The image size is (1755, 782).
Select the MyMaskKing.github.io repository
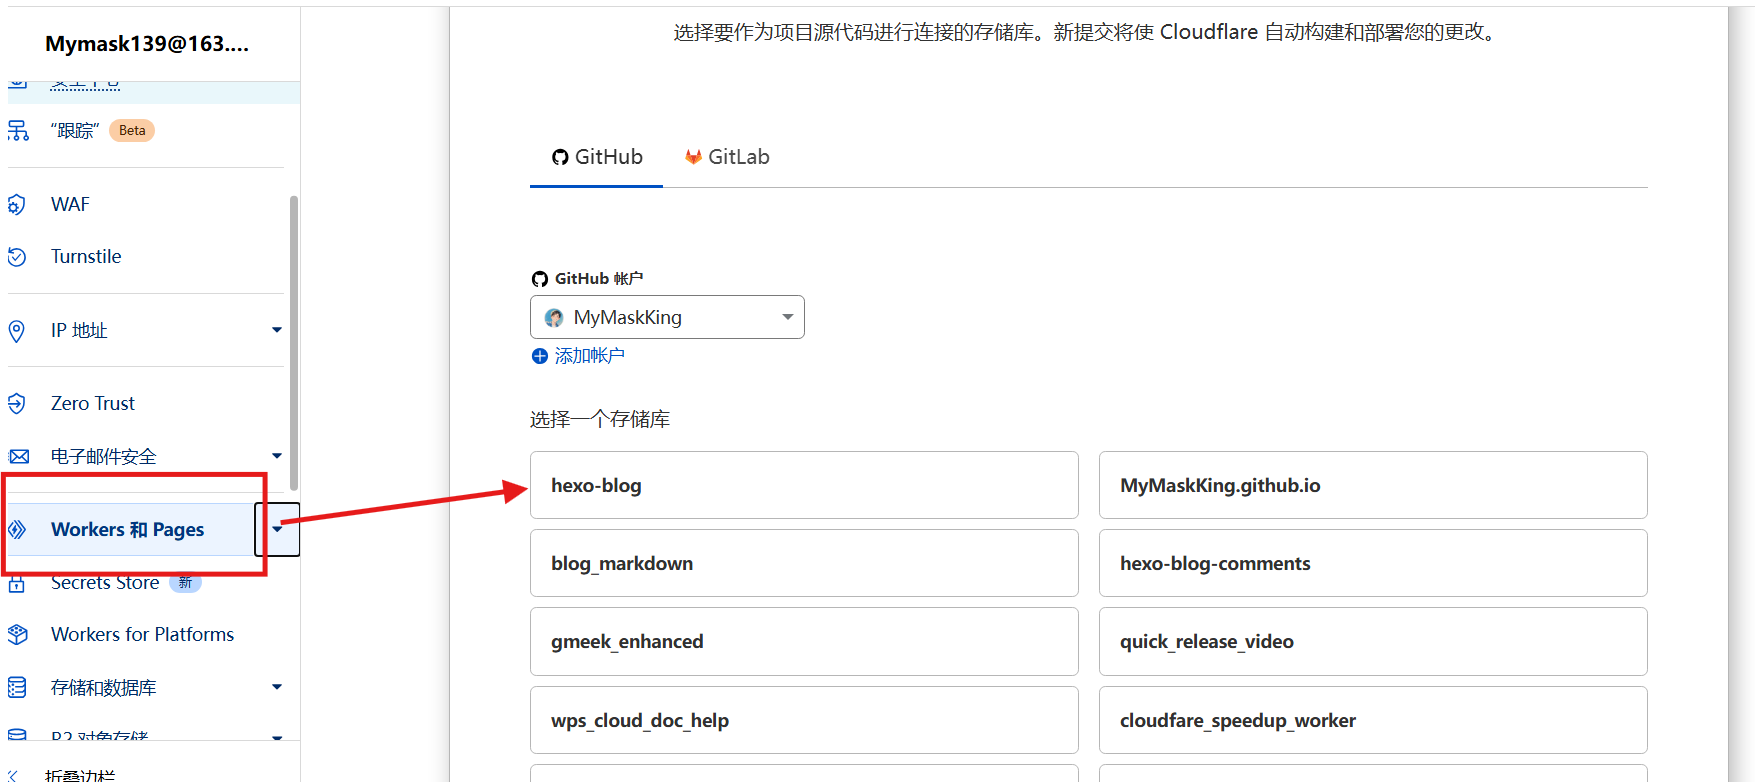point(1372,485)
